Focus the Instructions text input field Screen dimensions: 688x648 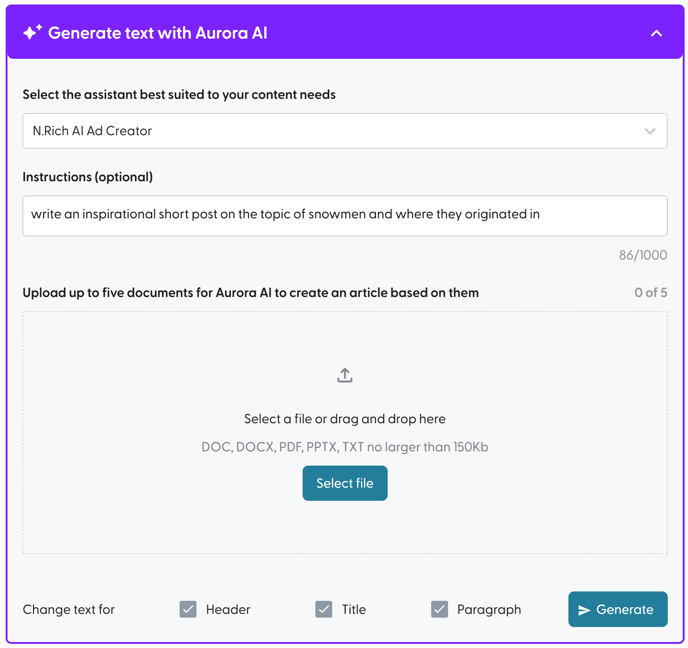coord(344,215)
